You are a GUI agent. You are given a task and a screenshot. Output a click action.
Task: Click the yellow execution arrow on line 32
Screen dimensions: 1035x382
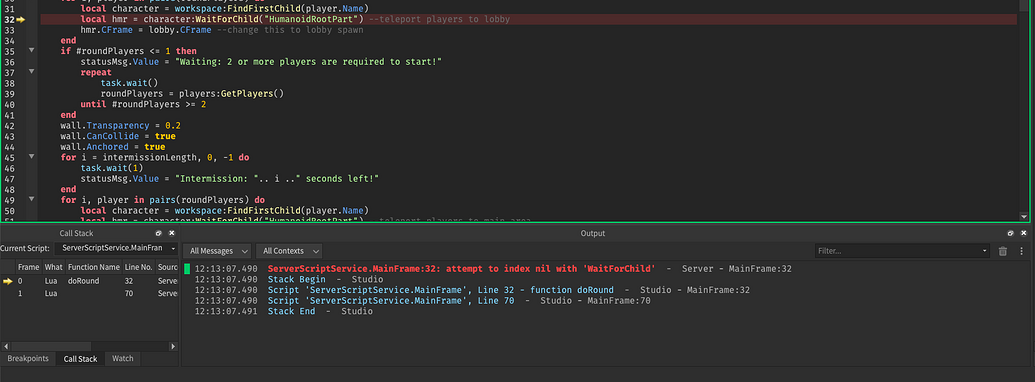[20, 20]
